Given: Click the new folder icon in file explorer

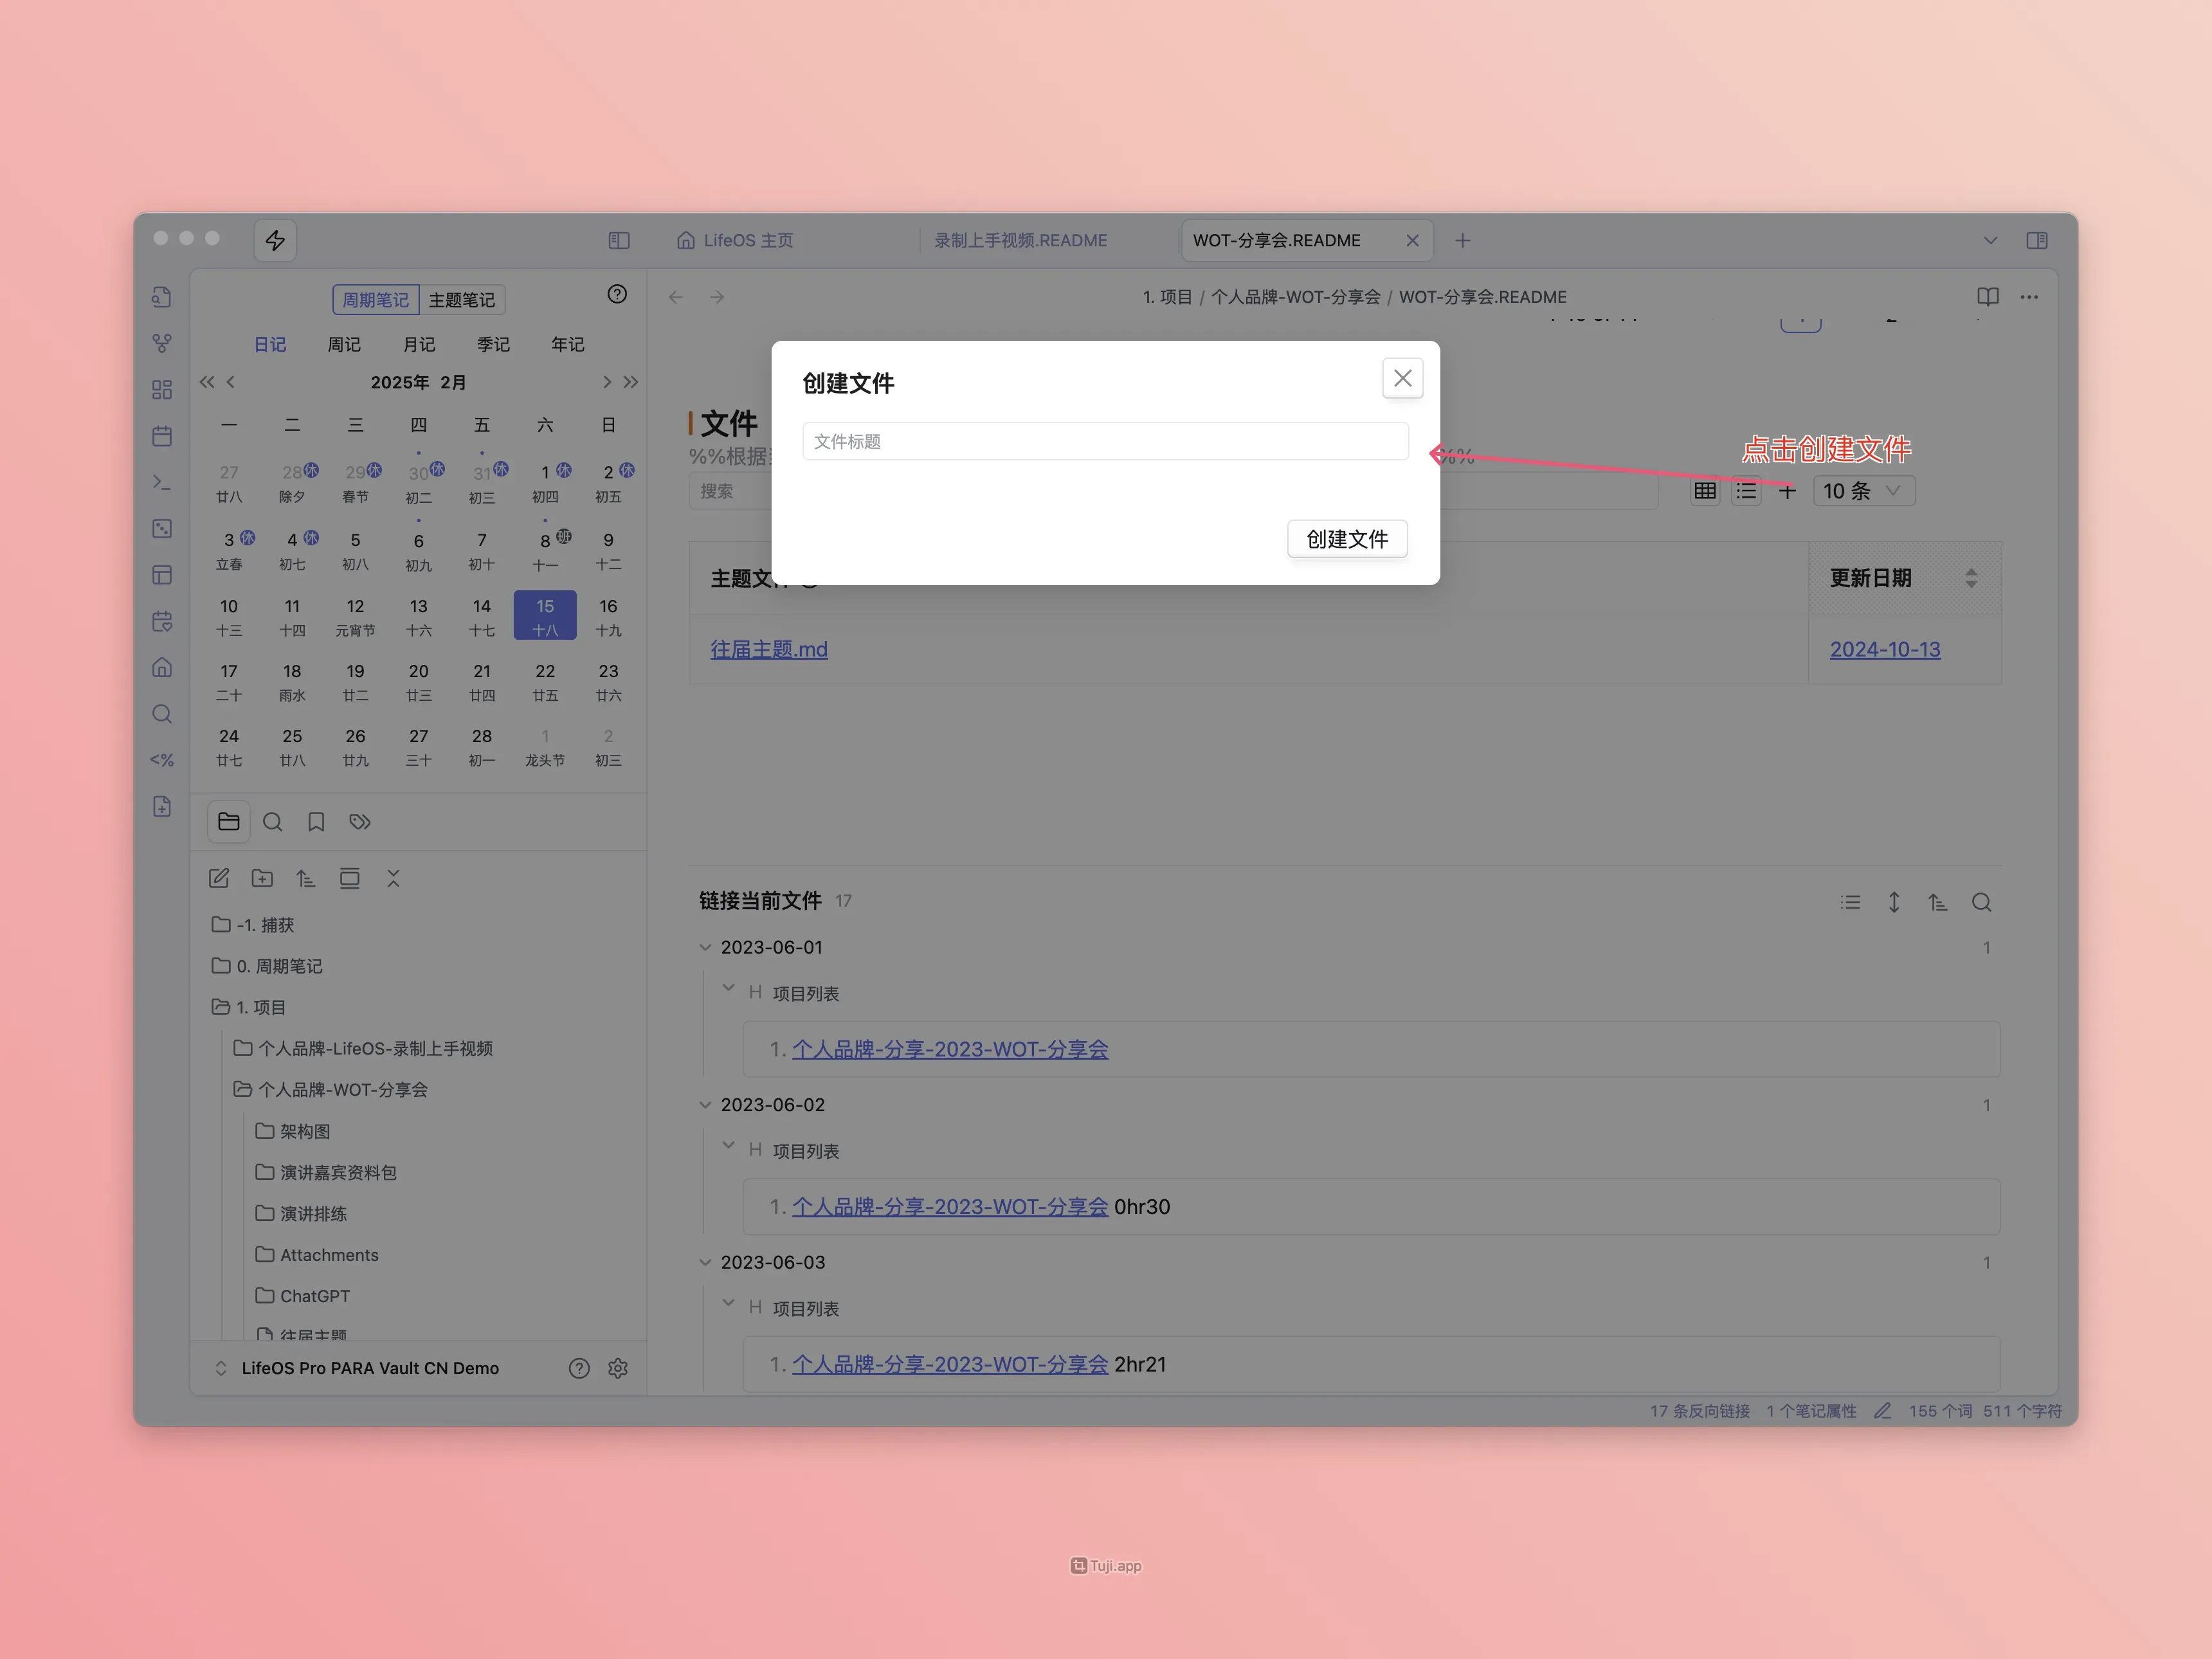Looking at the screenshot, I should (262, 879).
